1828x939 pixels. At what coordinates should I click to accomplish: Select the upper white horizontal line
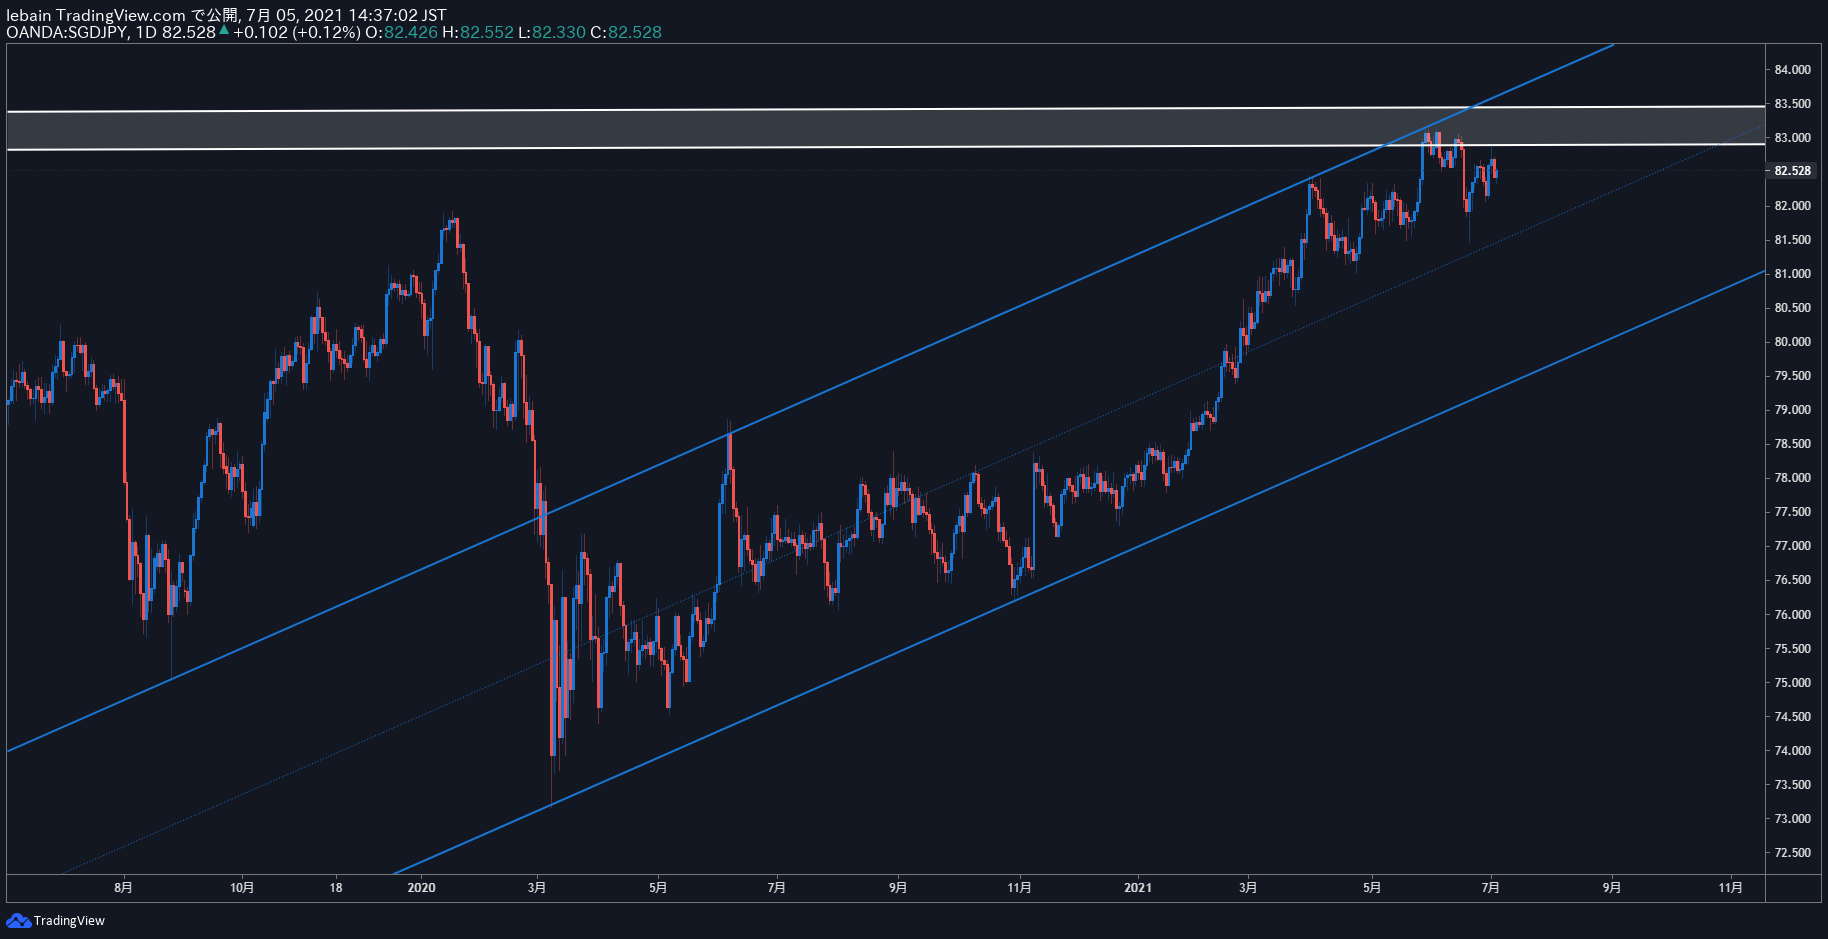pyautogui.click(x=886, y=109)
